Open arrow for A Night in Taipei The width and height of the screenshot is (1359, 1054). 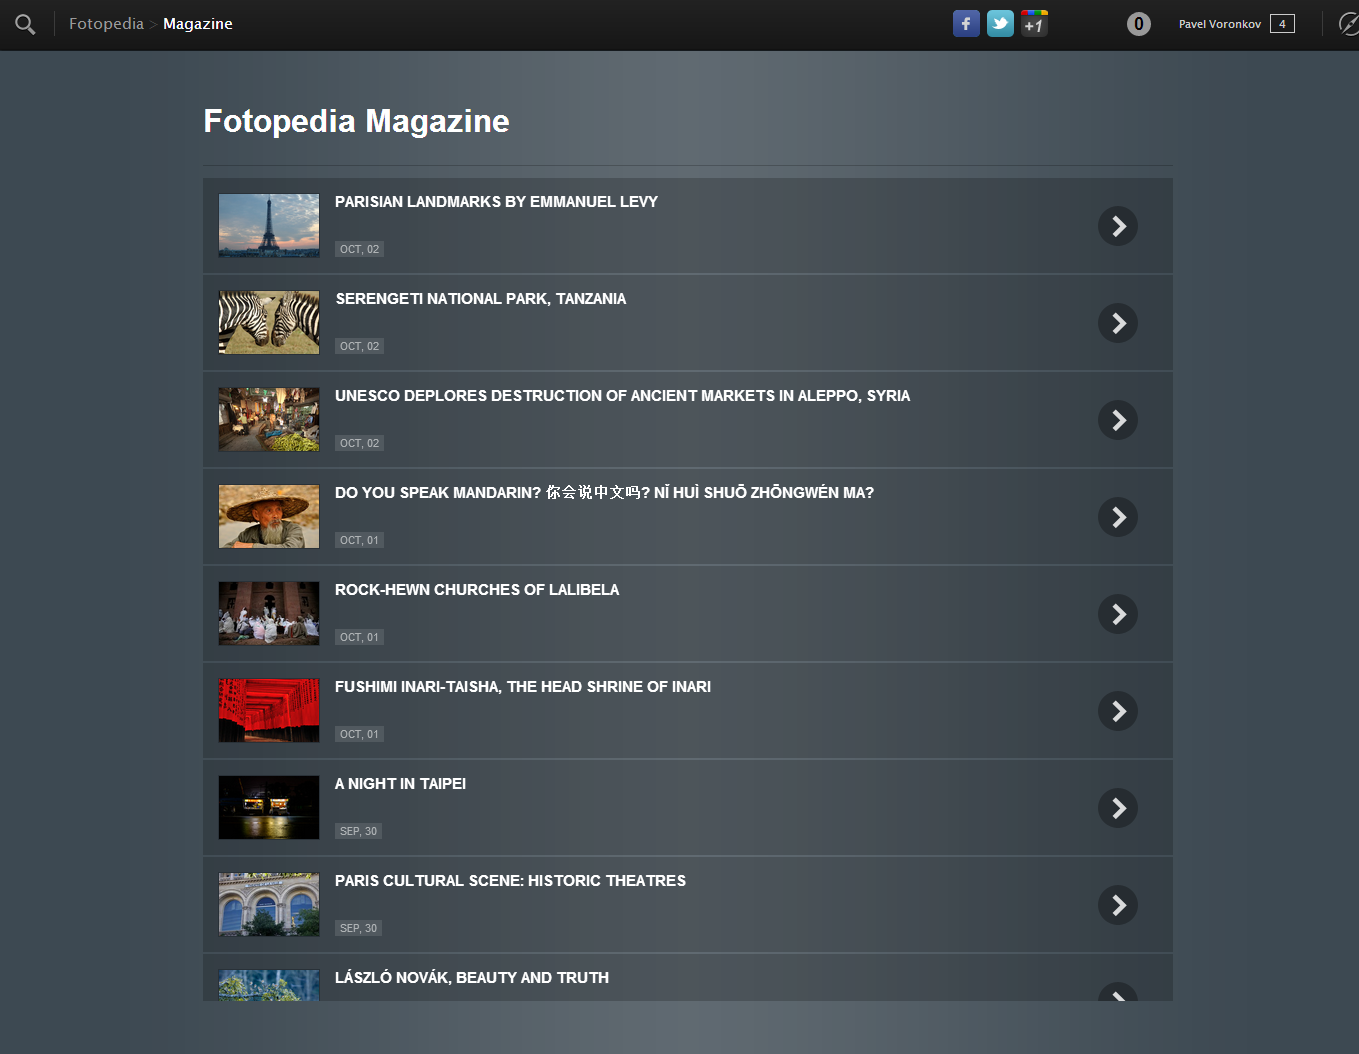tap(1118, 808)
